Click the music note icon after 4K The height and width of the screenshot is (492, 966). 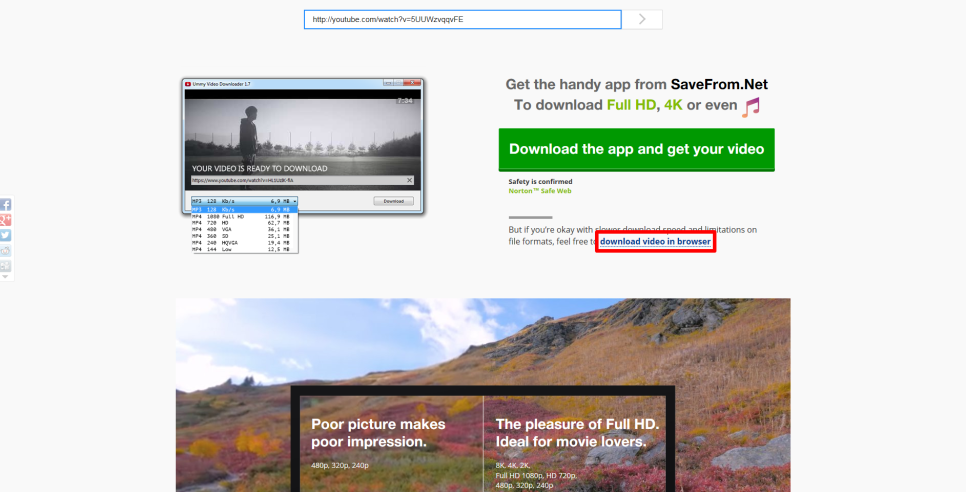[750, 107]
